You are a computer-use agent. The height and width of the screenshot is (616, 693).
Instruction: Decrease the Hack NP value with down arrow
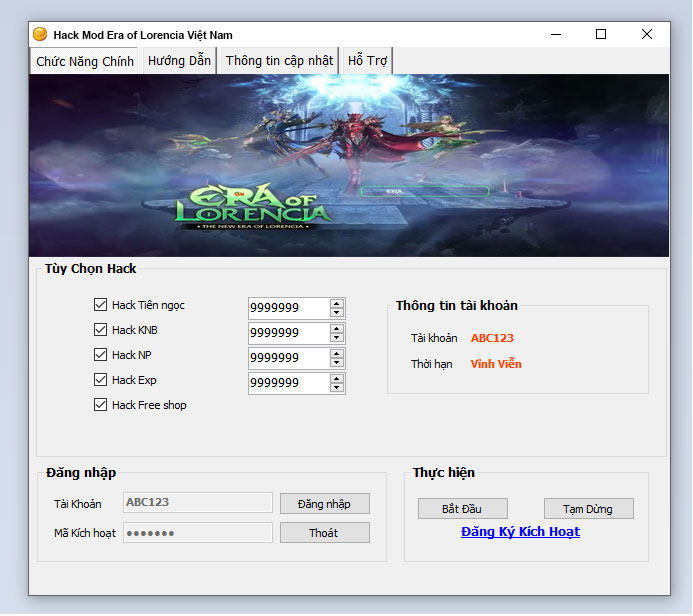pos(337,363)
